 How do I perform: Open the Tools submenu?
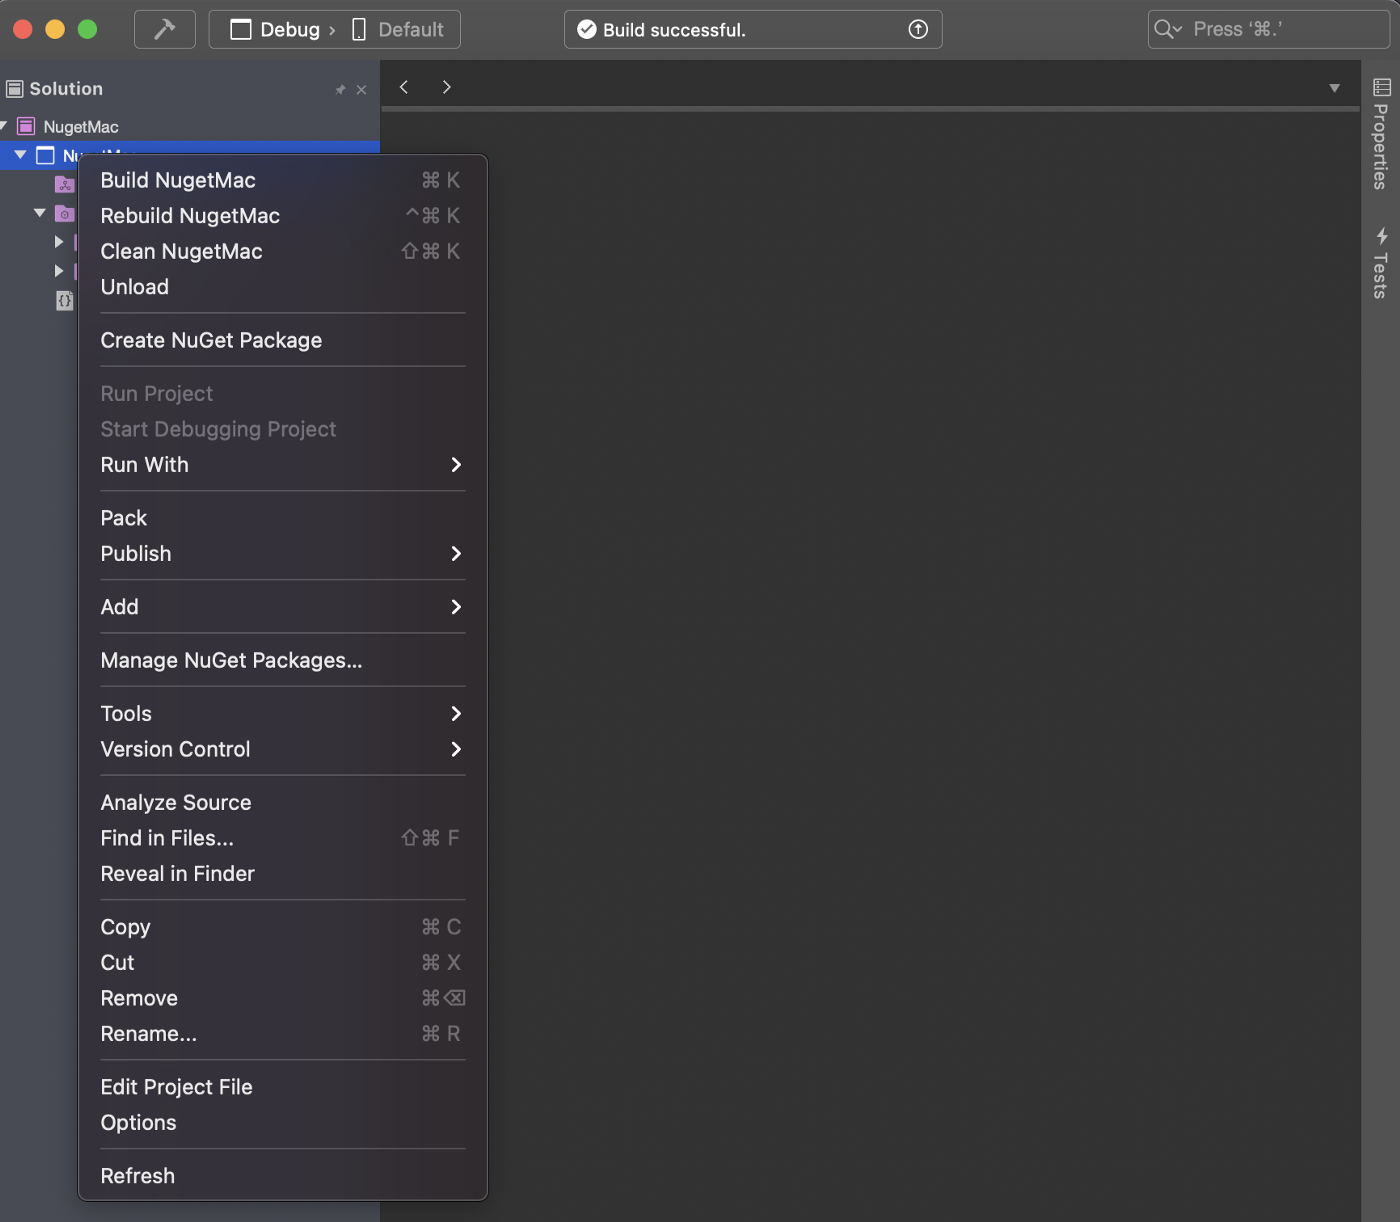tap(283, 714)
